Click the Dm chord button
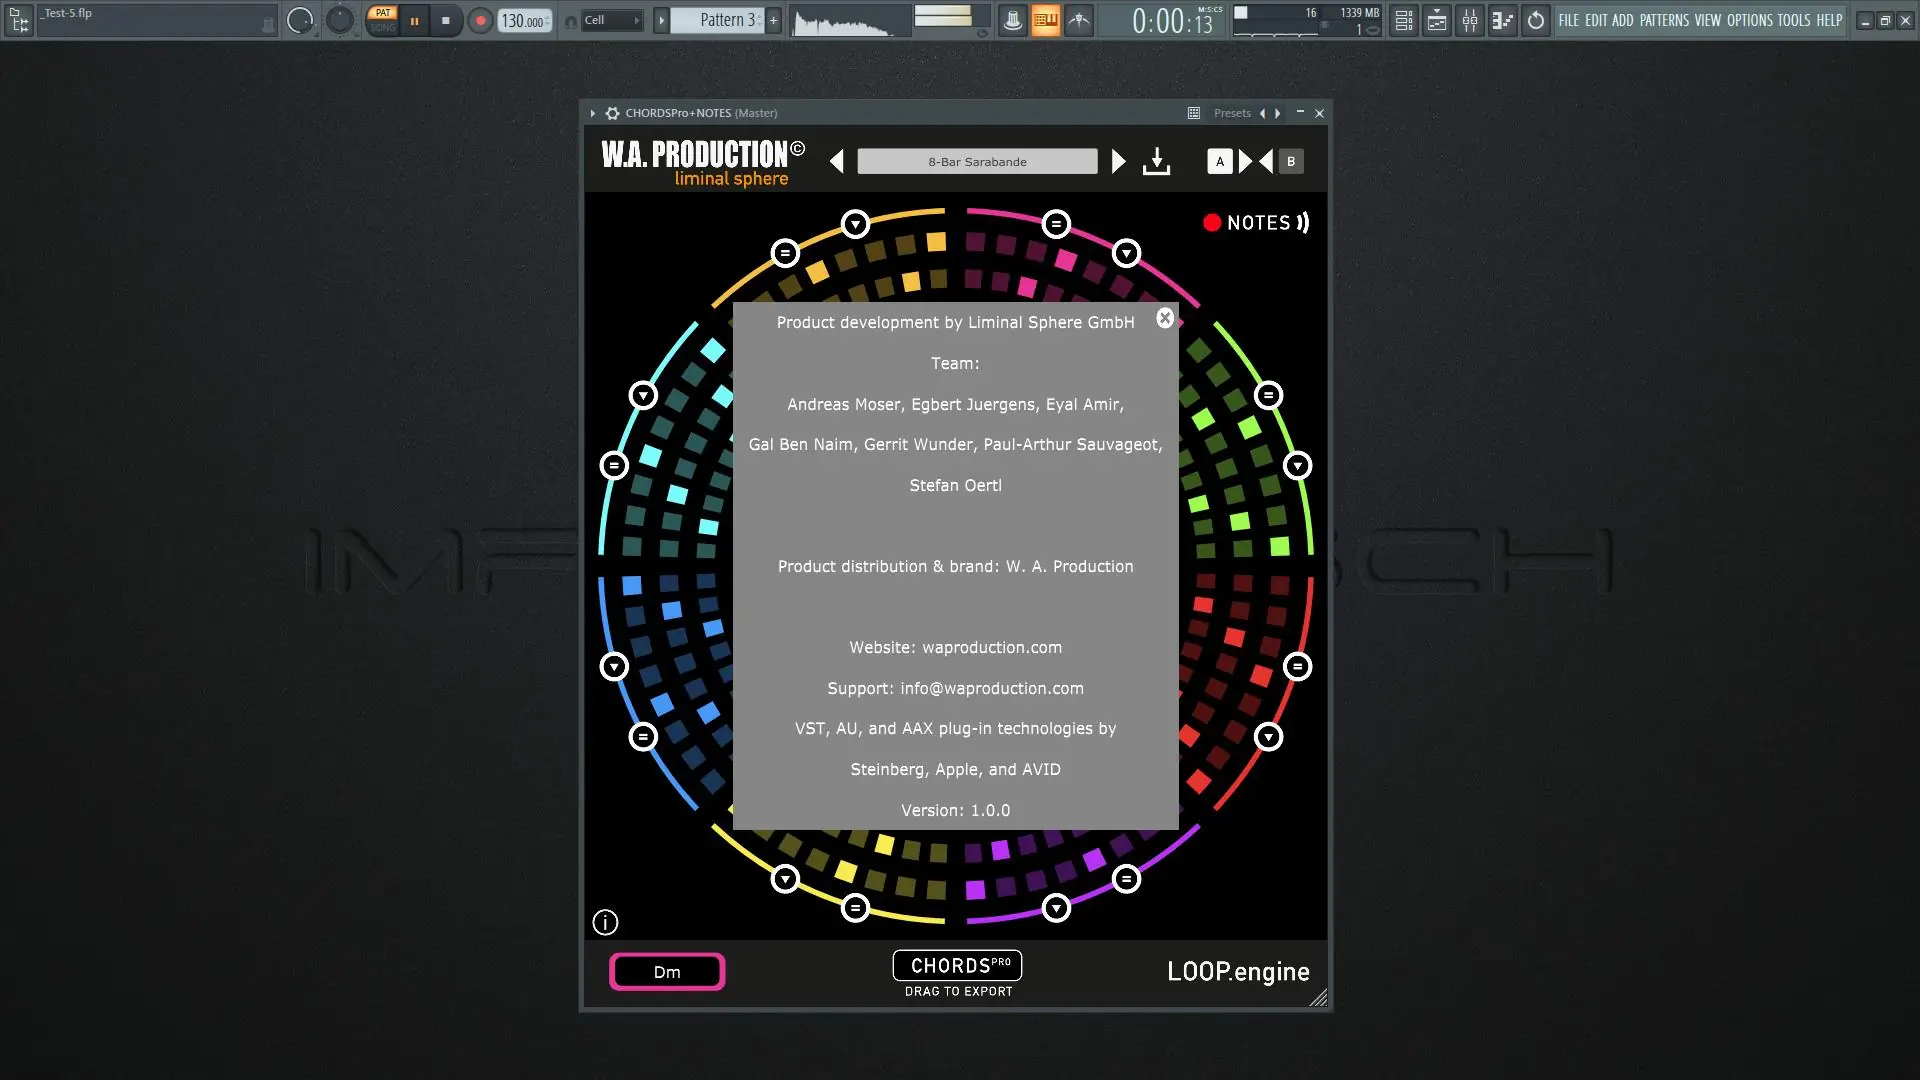Viewport: 1920px width, 1080px height. click(667, 972)
